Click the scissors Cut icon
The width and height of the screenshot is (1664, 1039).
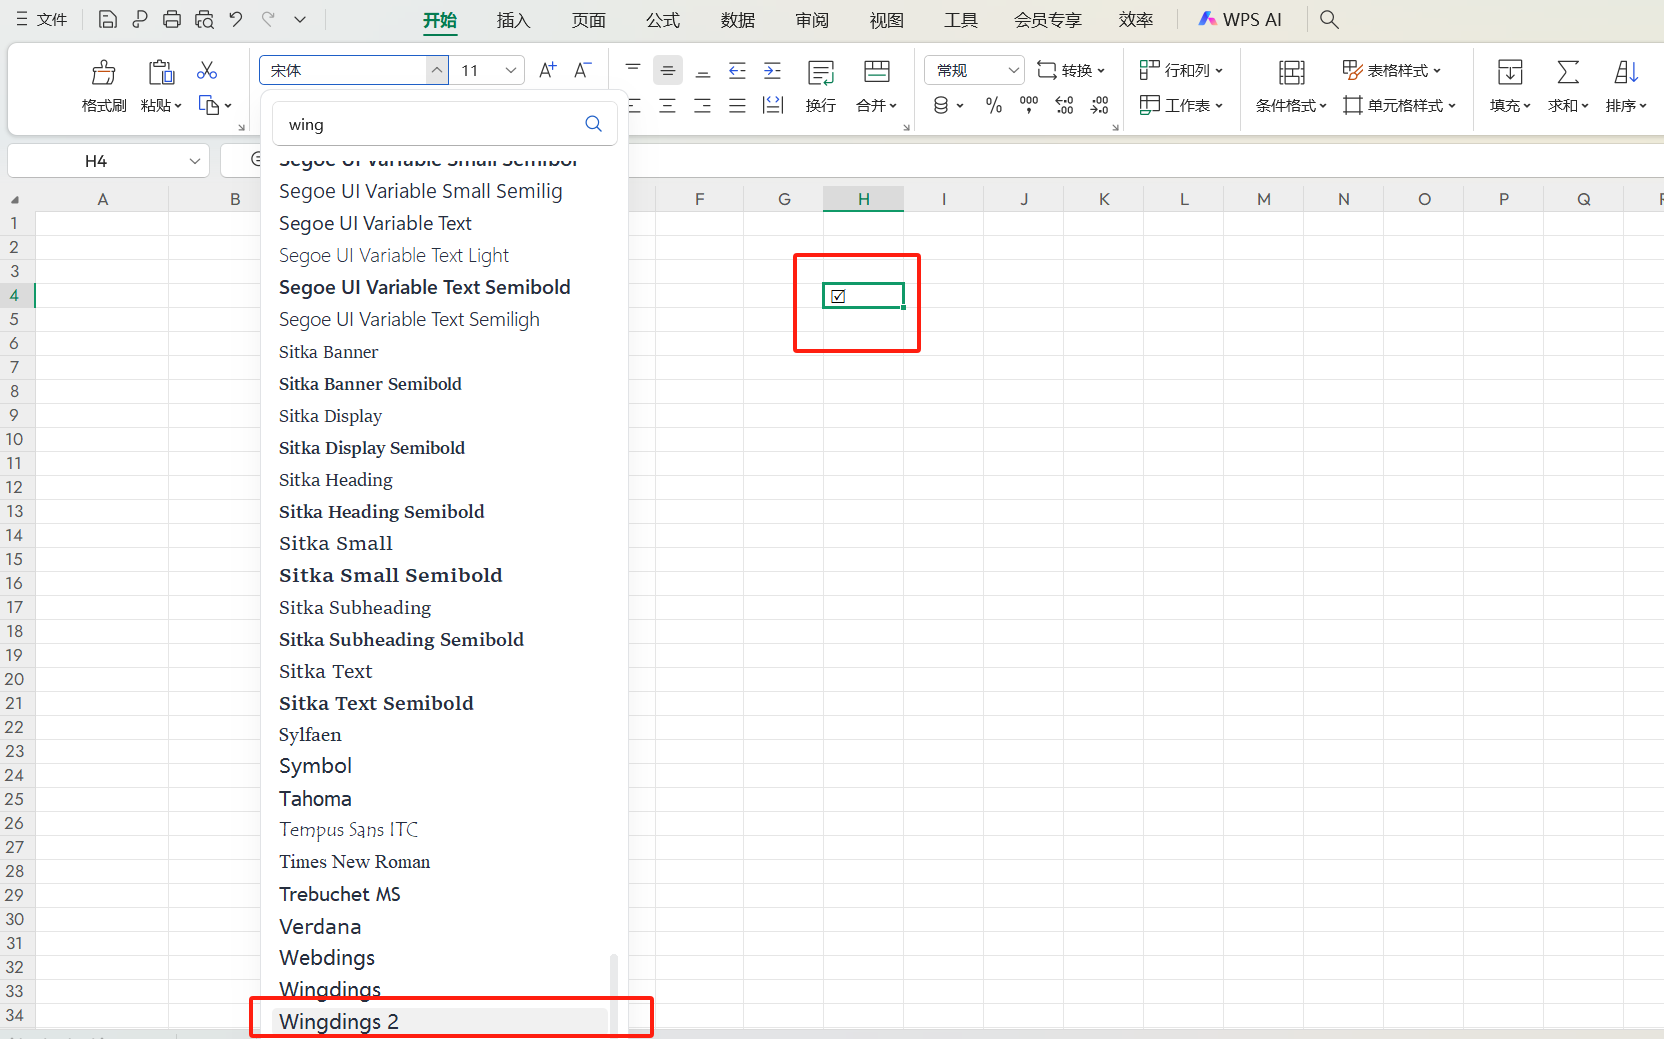[x=207, y=70]
